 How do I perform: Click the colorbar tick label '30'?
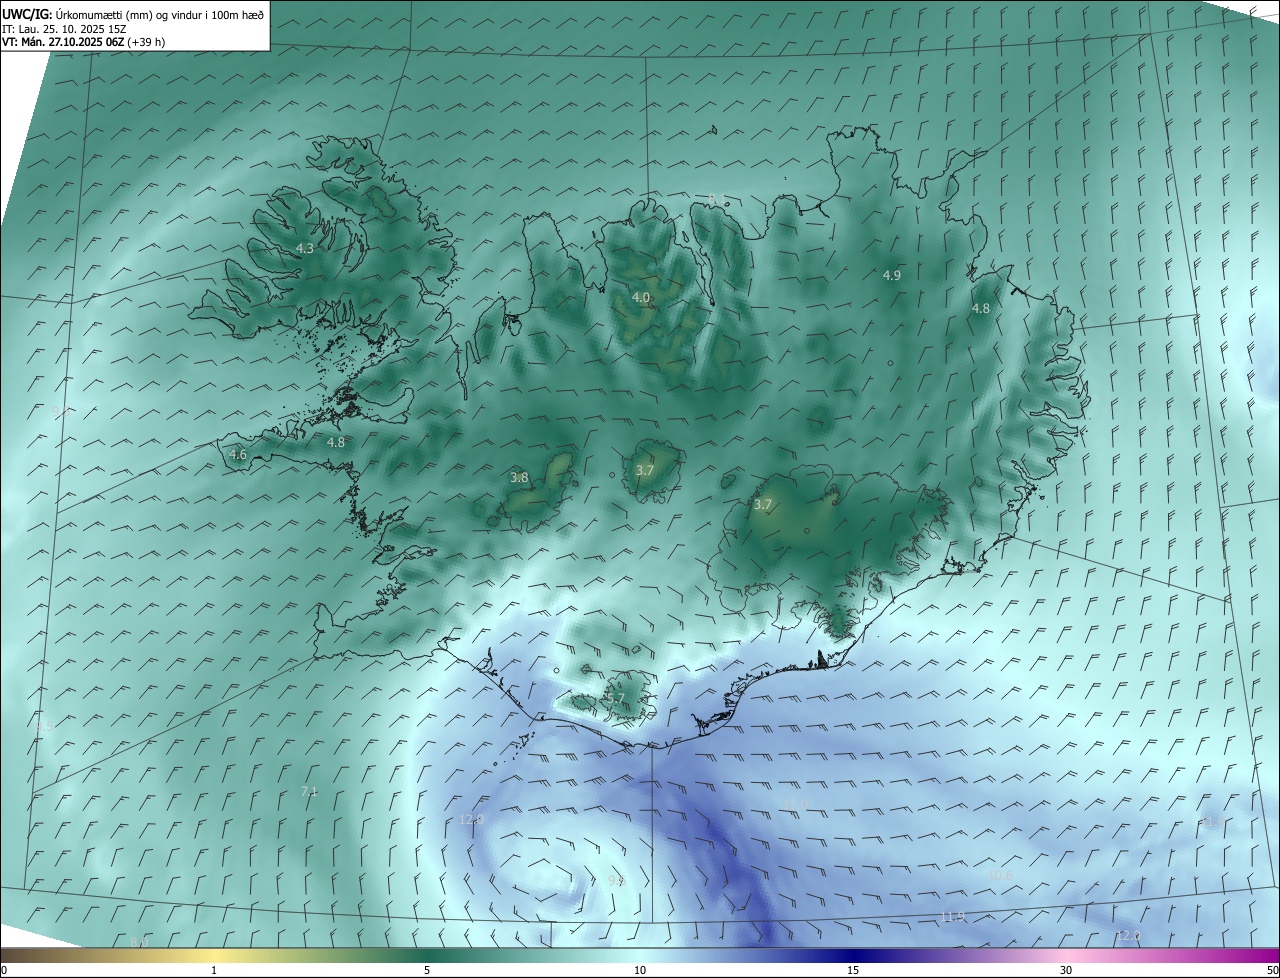click(1066, 970)
